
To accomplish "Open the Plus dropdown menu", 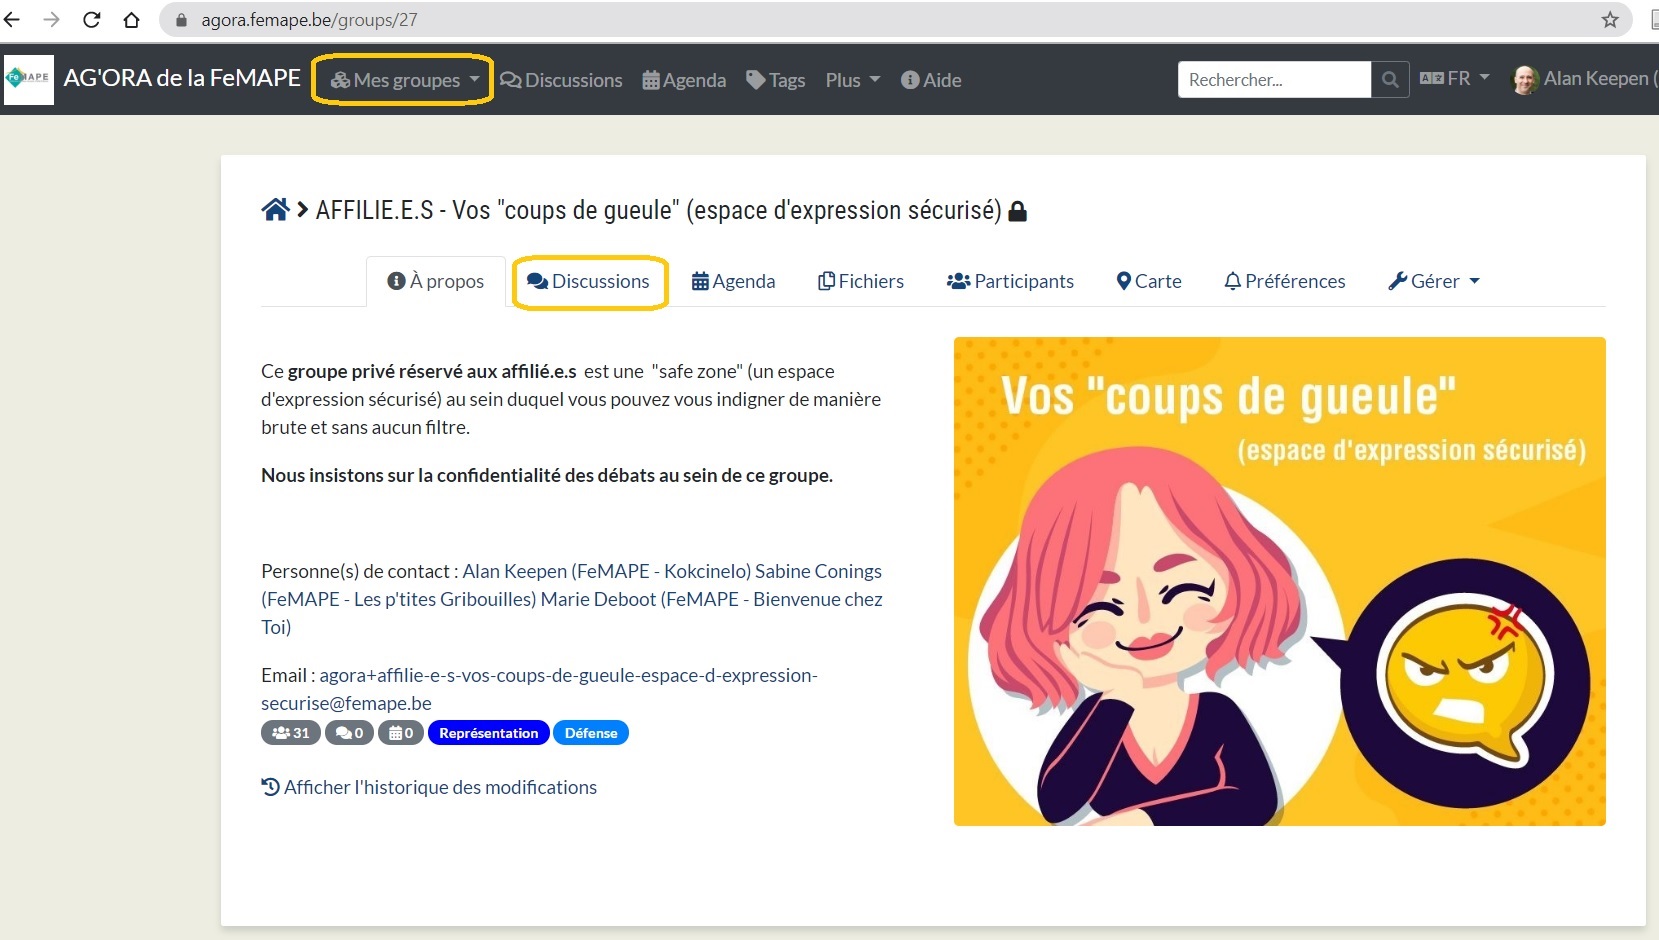I will (852, 80).
